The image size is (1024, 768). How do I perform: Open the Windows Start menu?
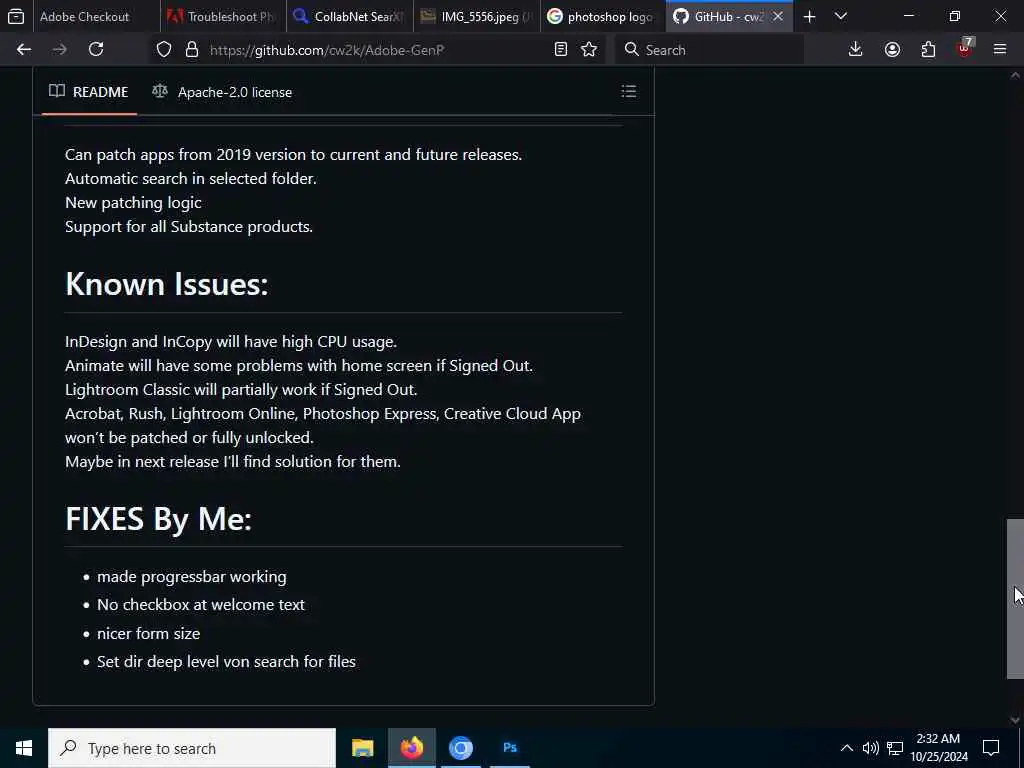point(24,748)
